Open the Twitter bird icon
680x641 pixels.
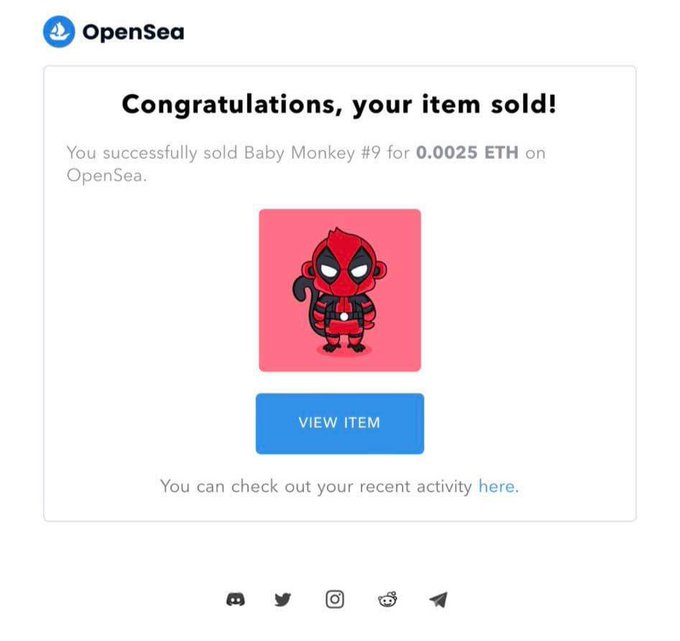tap(283, 599)
